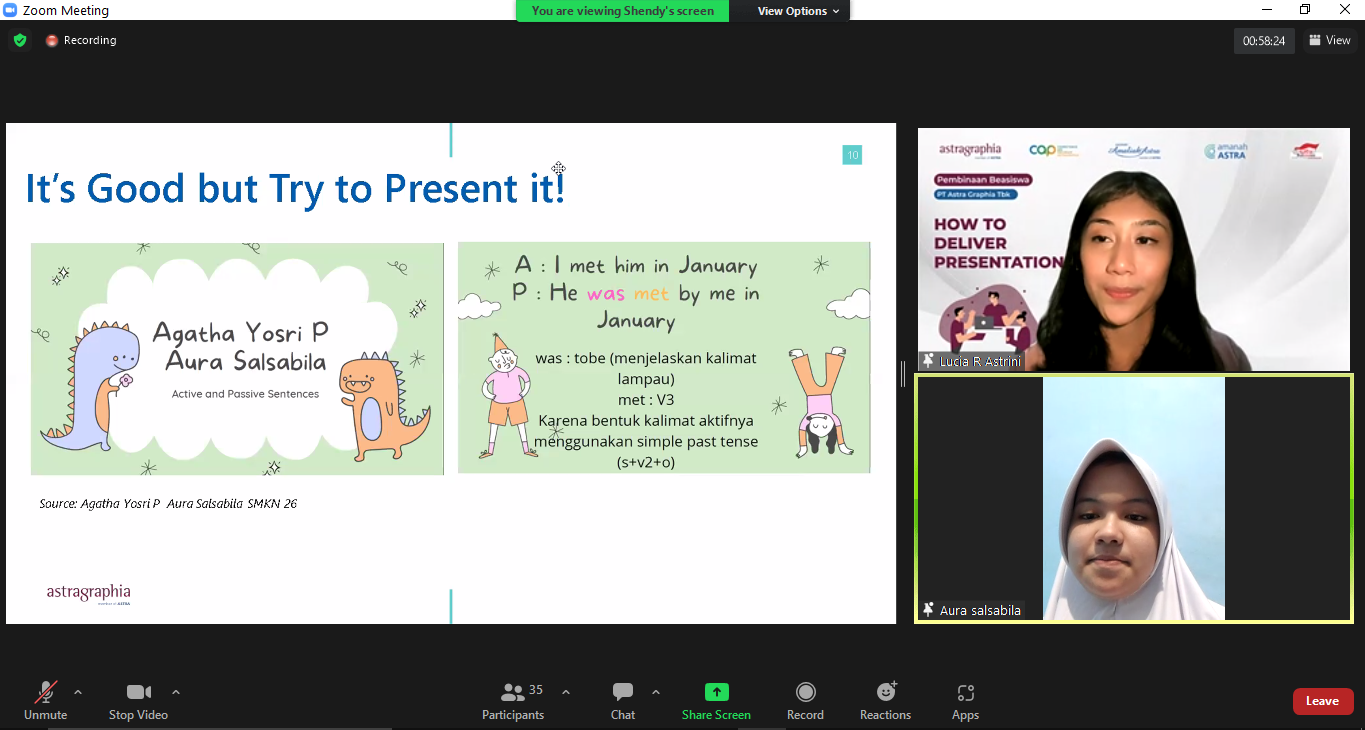Viewport: 1365px width, 730px height.
Task: Open the View layout menu
Action: [x=1329, y=41]
